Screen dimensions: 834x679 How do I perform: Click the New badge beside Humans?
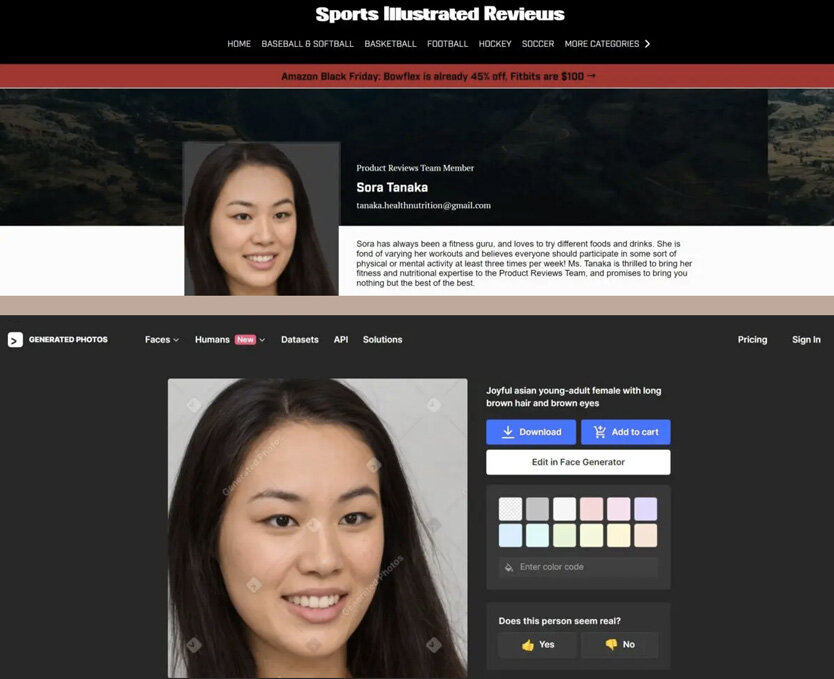pos(245,340)
